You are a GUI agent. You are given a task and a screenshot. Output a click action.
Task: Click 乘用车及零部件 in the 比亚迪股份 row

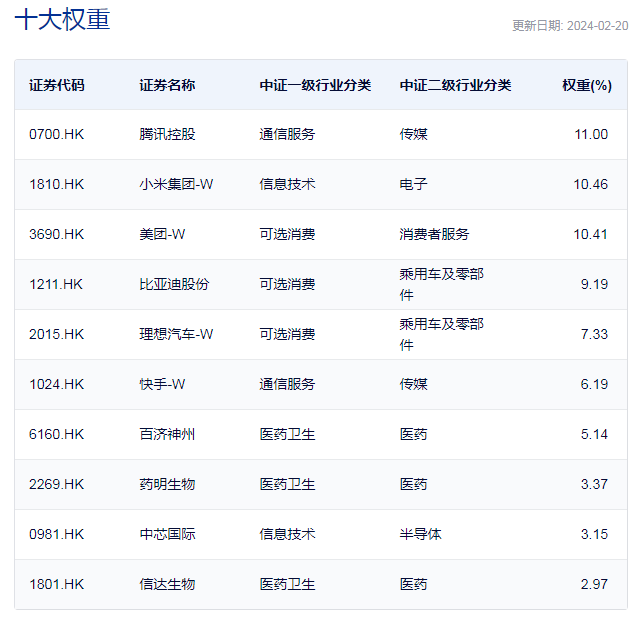point(442,284)
